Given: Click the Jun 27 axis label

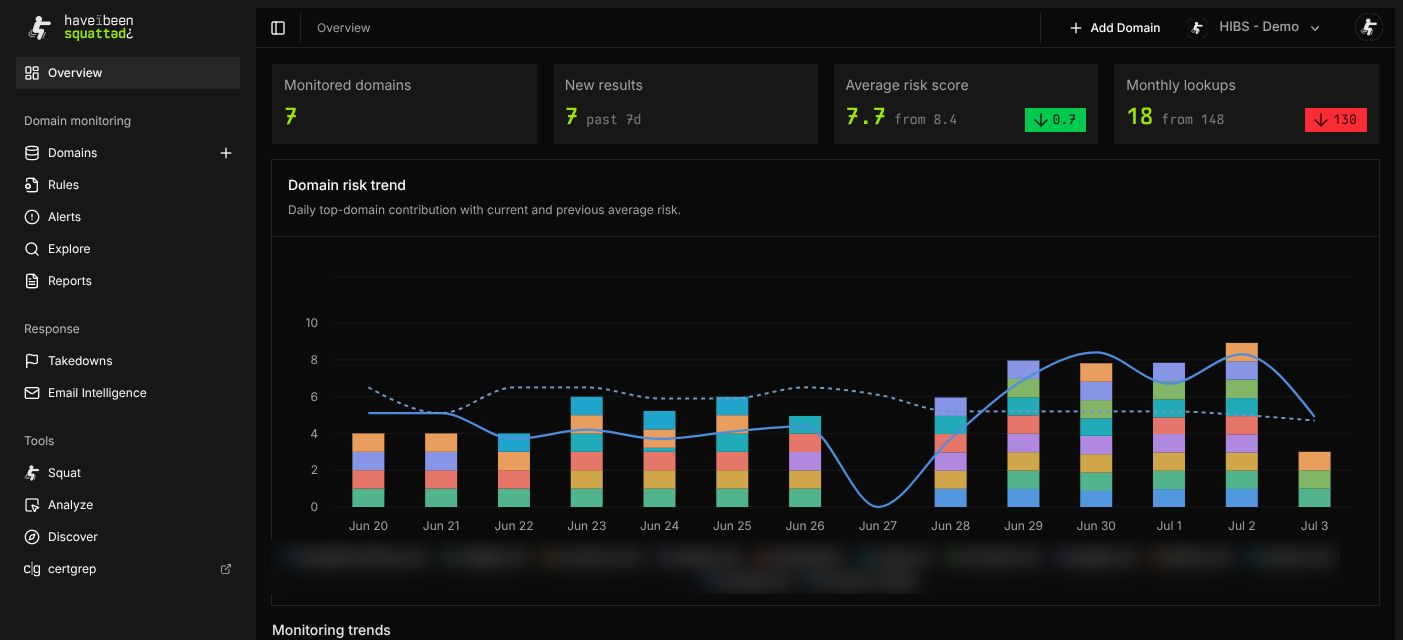Looking at the screenshot, I should tap(877, 526).
